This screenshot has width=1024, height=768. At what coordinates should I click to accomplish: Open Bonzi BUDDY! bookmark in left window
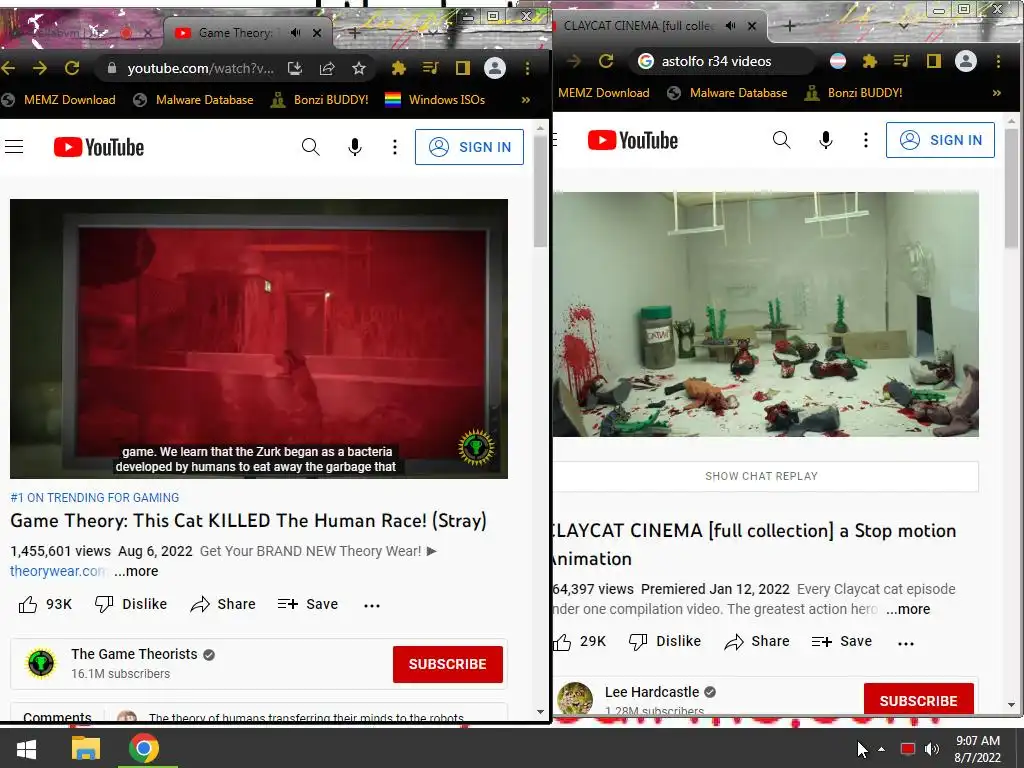(320, 100)
